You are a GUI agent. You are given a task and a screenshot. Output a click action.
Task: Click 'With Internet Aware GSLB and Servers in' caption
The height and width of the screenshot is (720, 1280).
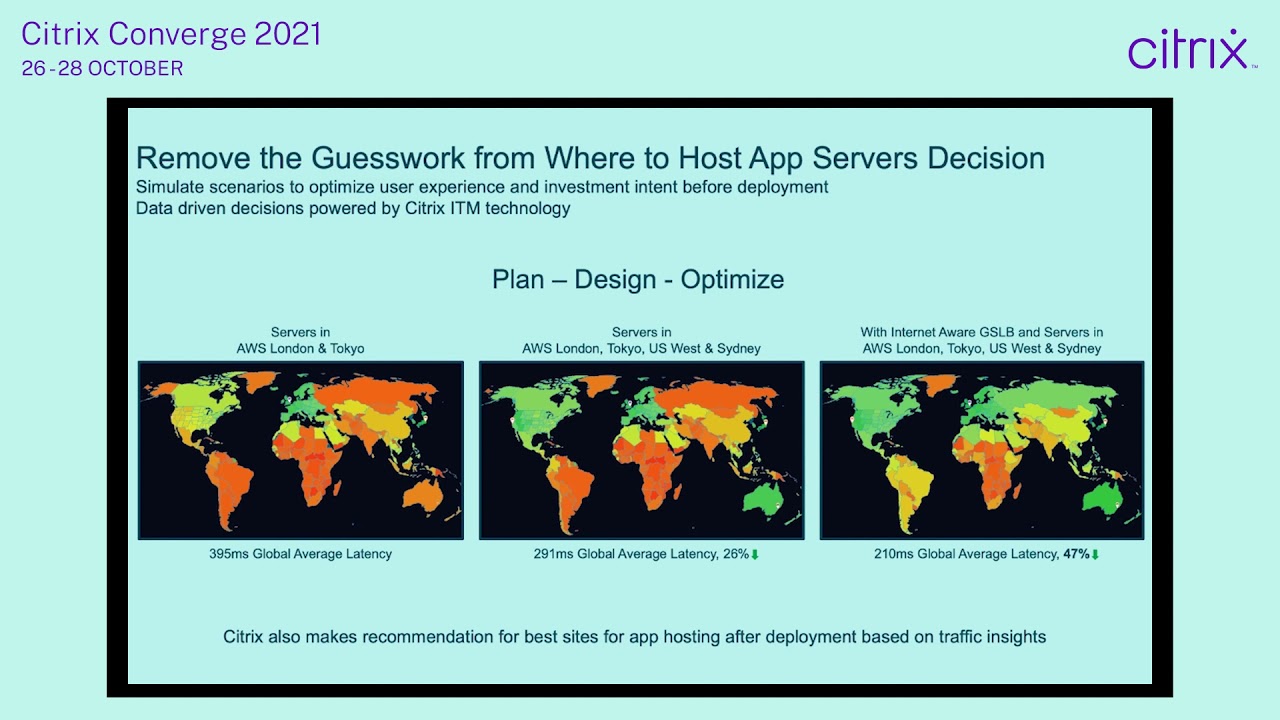(982, 332)
